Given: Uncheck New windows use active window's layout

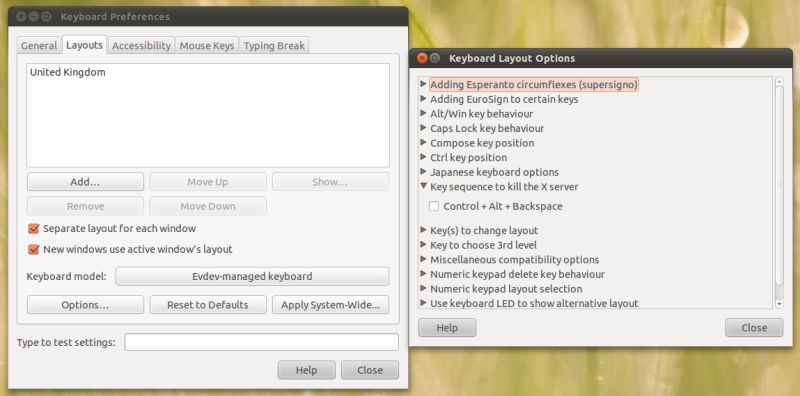Looking at the screenshot, I should [x=34, y=250].
